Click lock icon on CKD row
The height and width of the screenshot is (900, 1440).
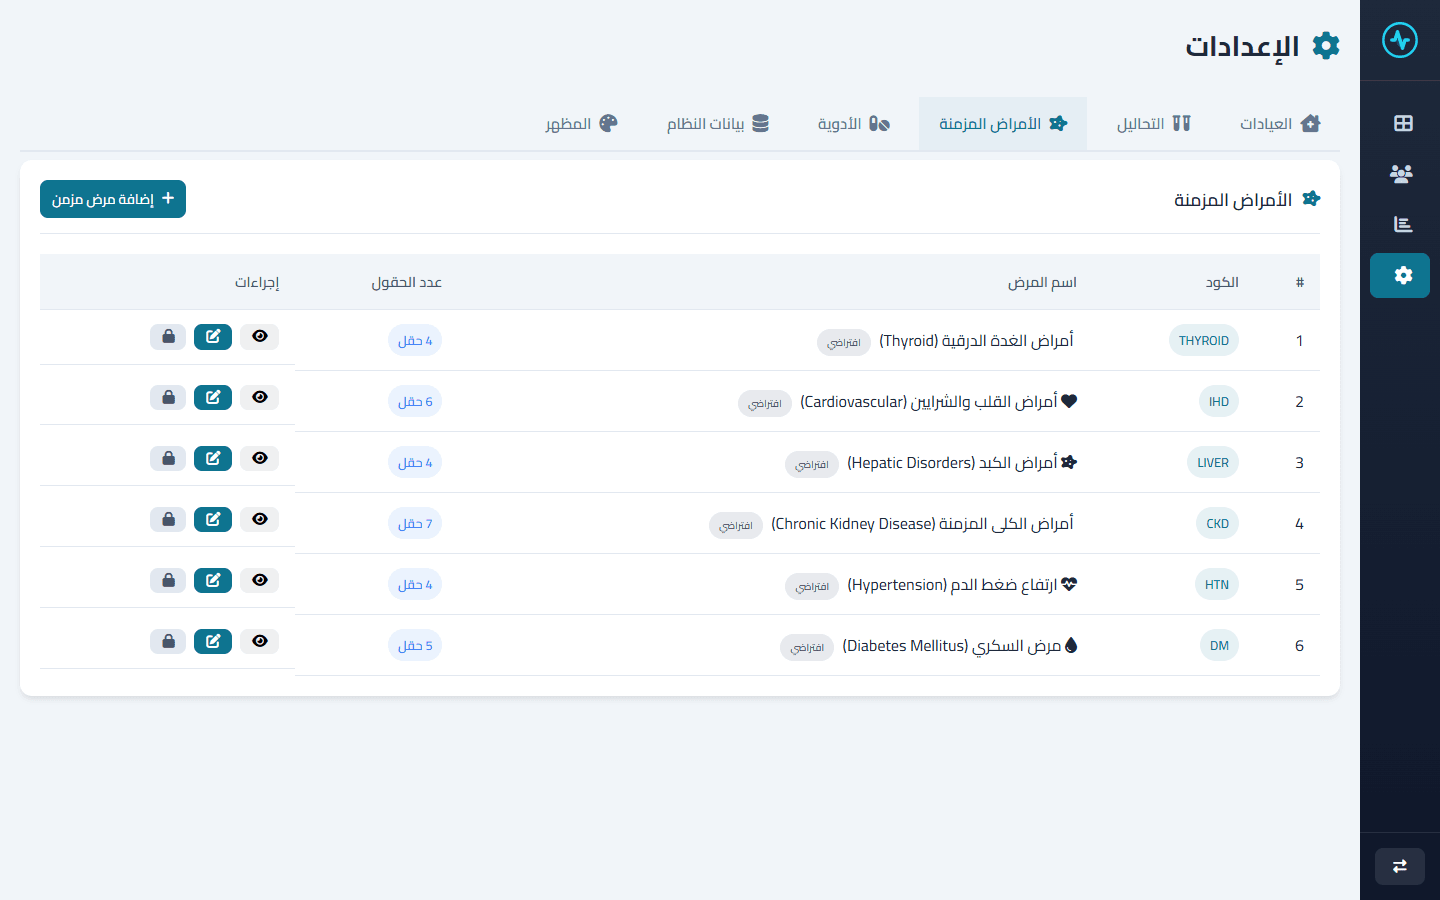pos(168,520)
